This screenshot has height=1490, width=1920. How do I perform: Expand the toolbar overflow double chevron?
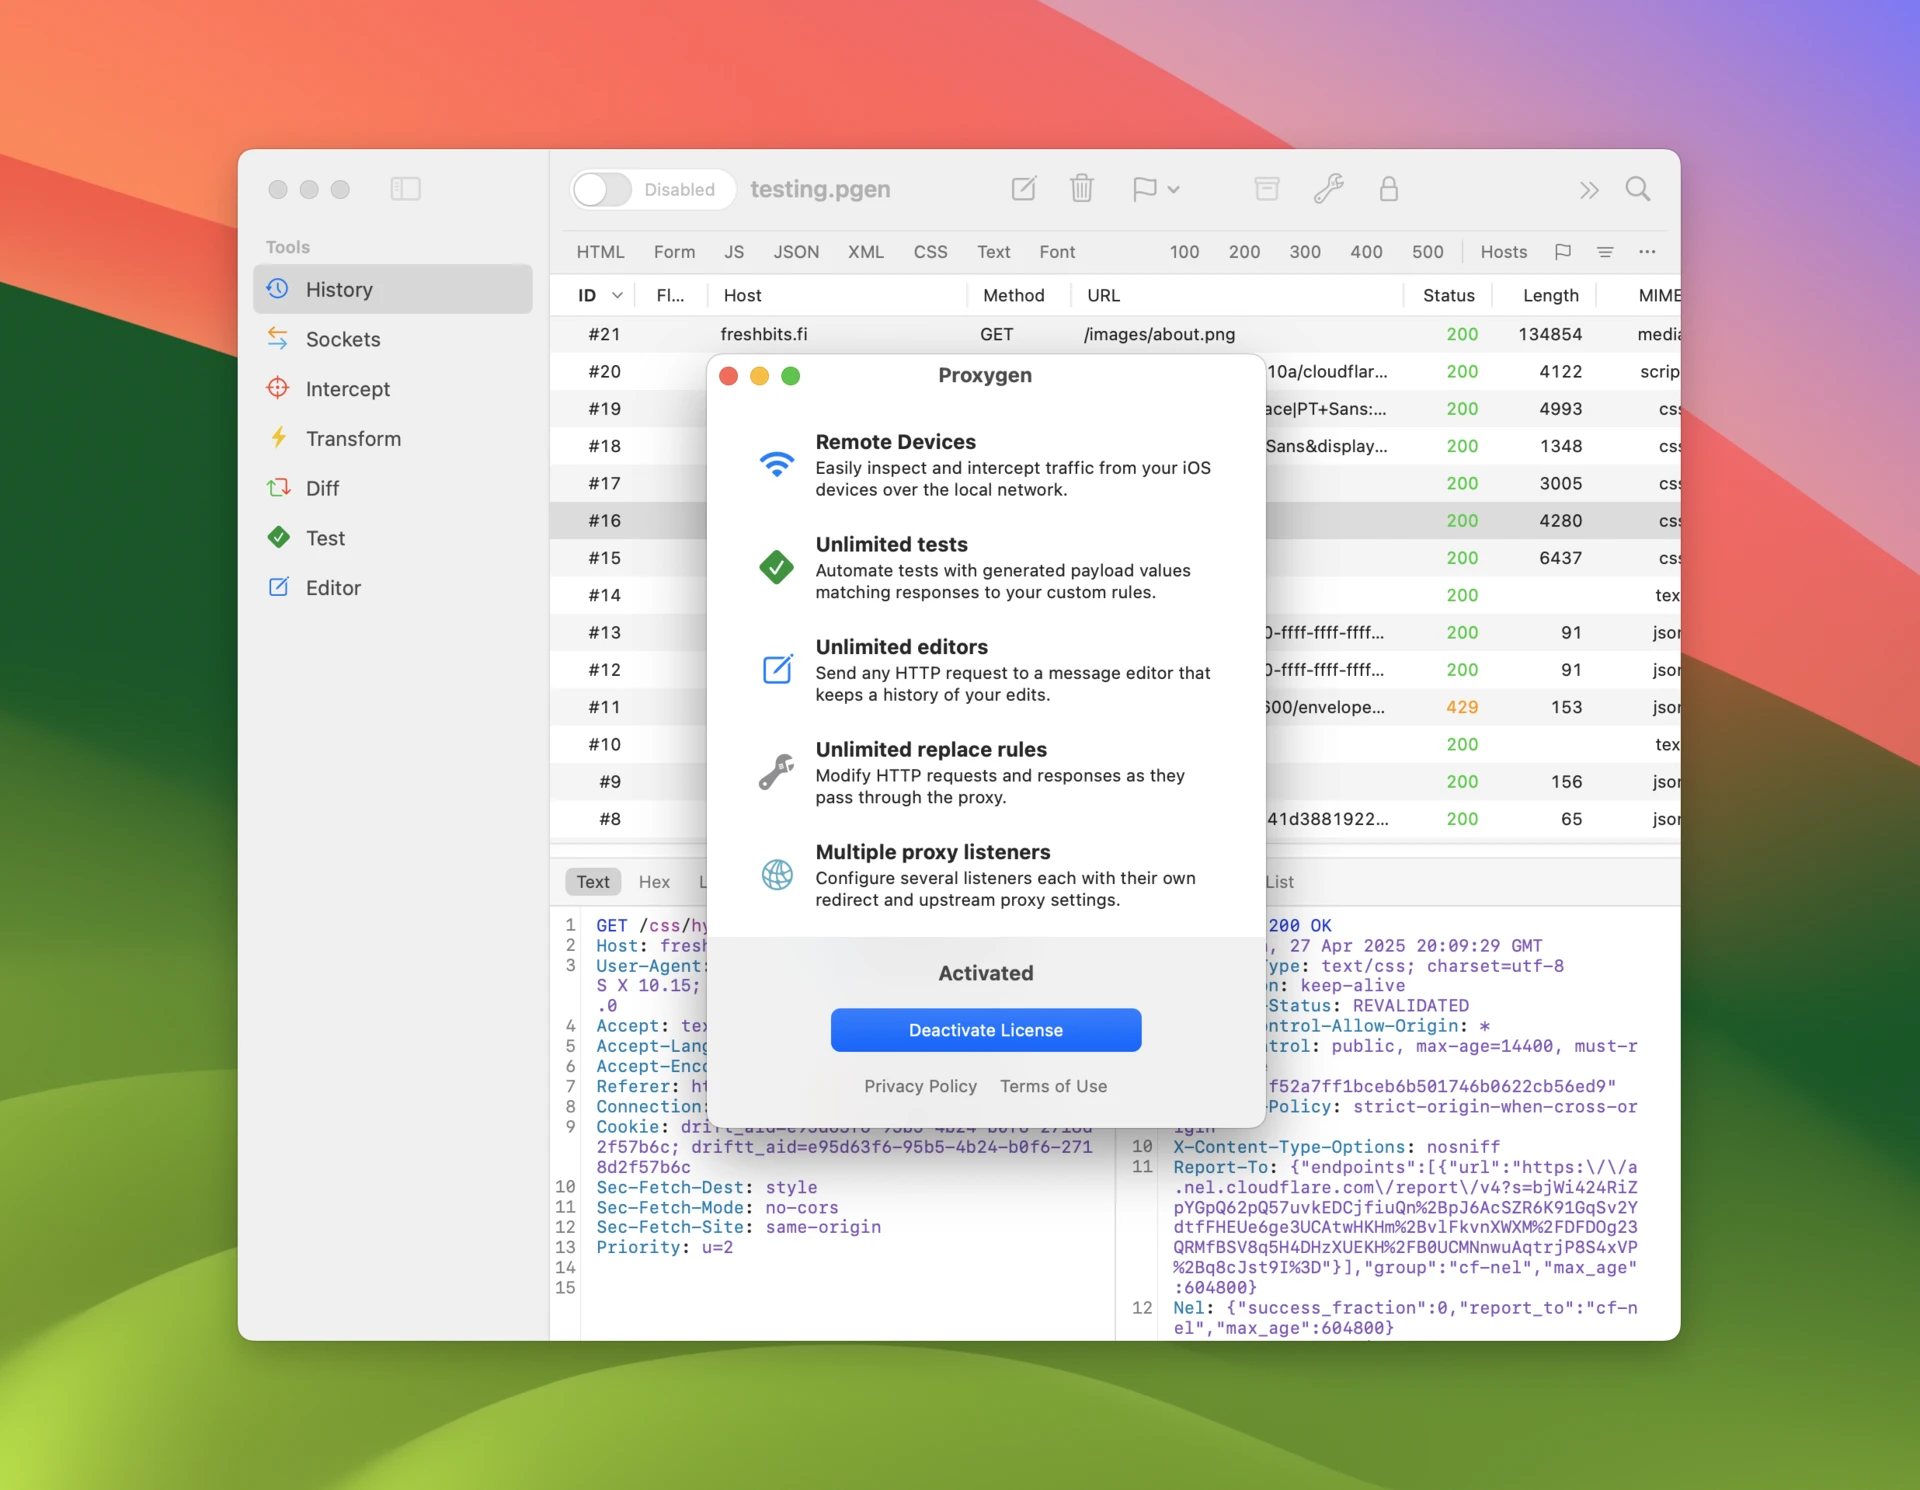(x=1588, y=189)
